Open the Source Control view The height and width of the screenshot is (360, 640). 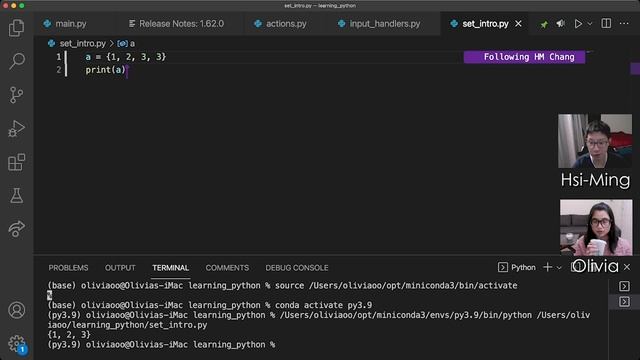pos(16,95)
